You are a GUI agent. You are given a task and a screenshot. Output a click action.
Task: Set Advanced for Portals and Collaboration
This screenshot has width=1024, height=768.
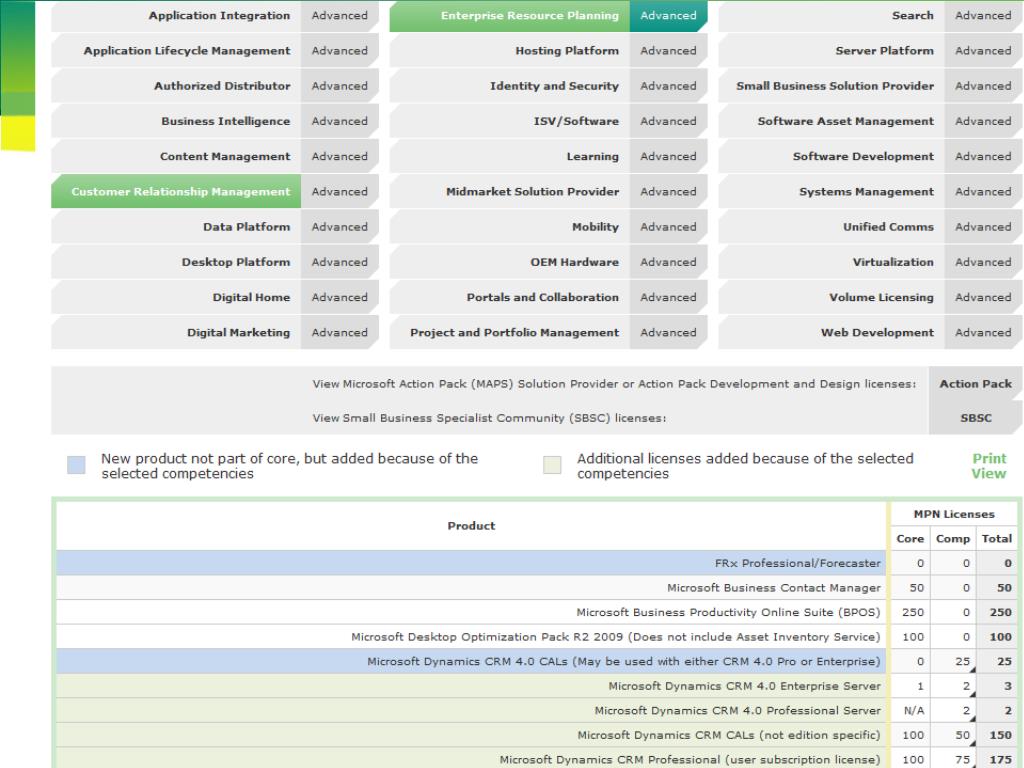(x=669, y=298)
